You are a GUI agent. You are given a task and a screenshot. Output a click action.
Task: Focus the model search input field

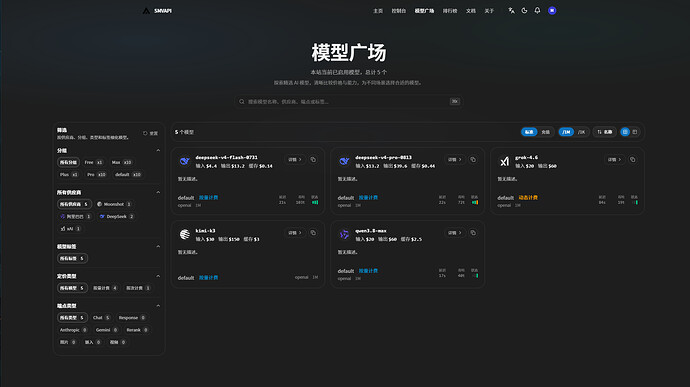pos(349,102)
